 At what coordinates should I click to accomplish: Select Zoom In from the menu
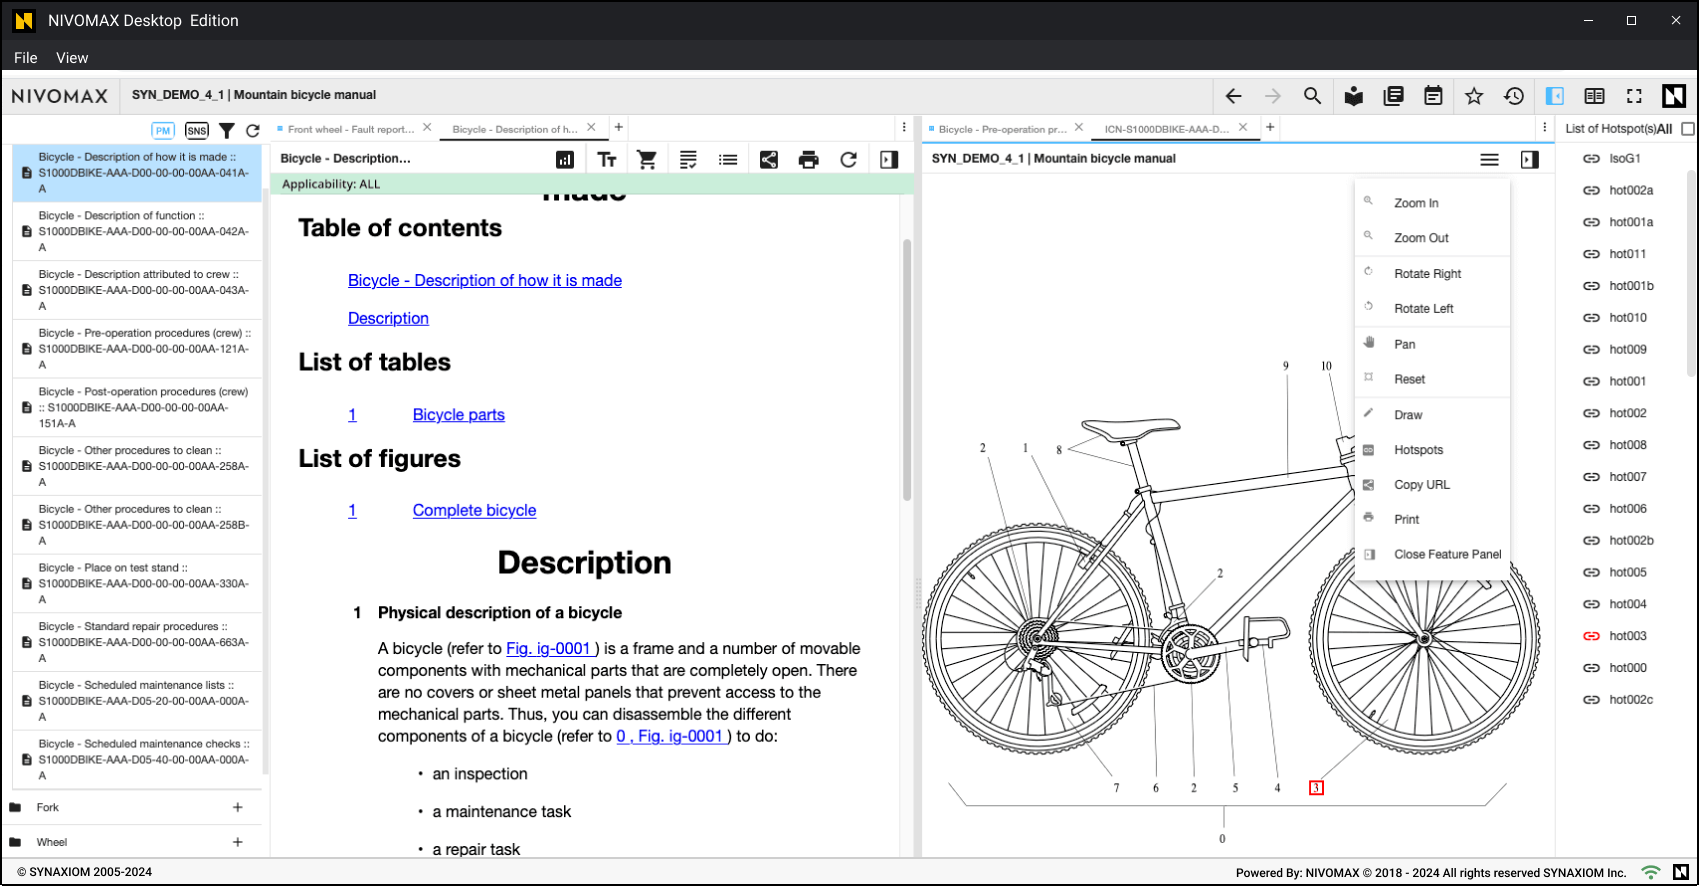tap(1432, 203)
